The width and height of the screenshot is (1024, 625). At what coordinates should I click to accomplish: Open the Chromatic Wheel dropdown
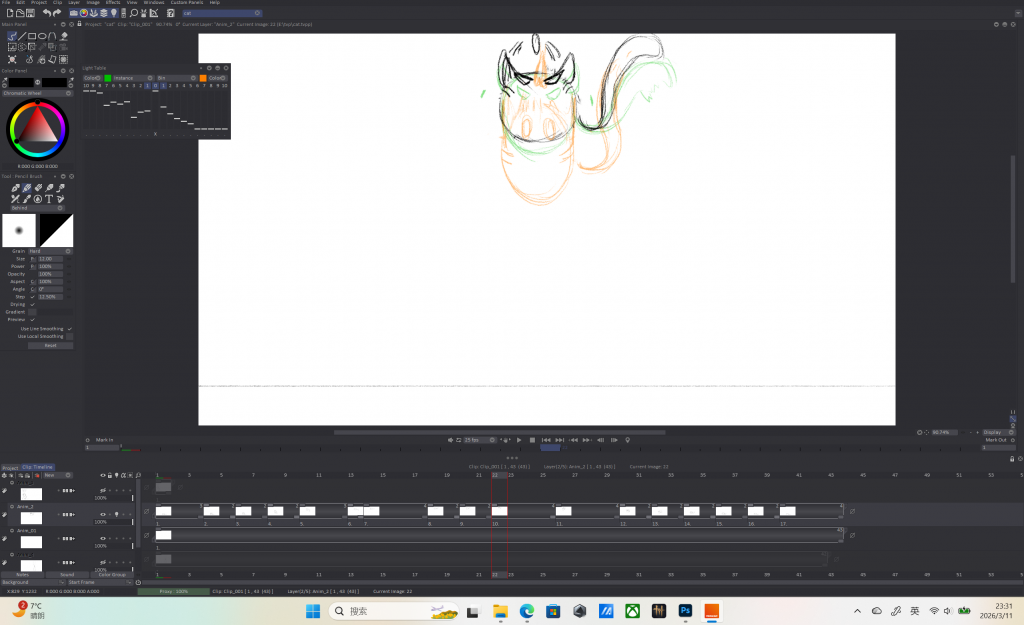click(x=35, y=93)
